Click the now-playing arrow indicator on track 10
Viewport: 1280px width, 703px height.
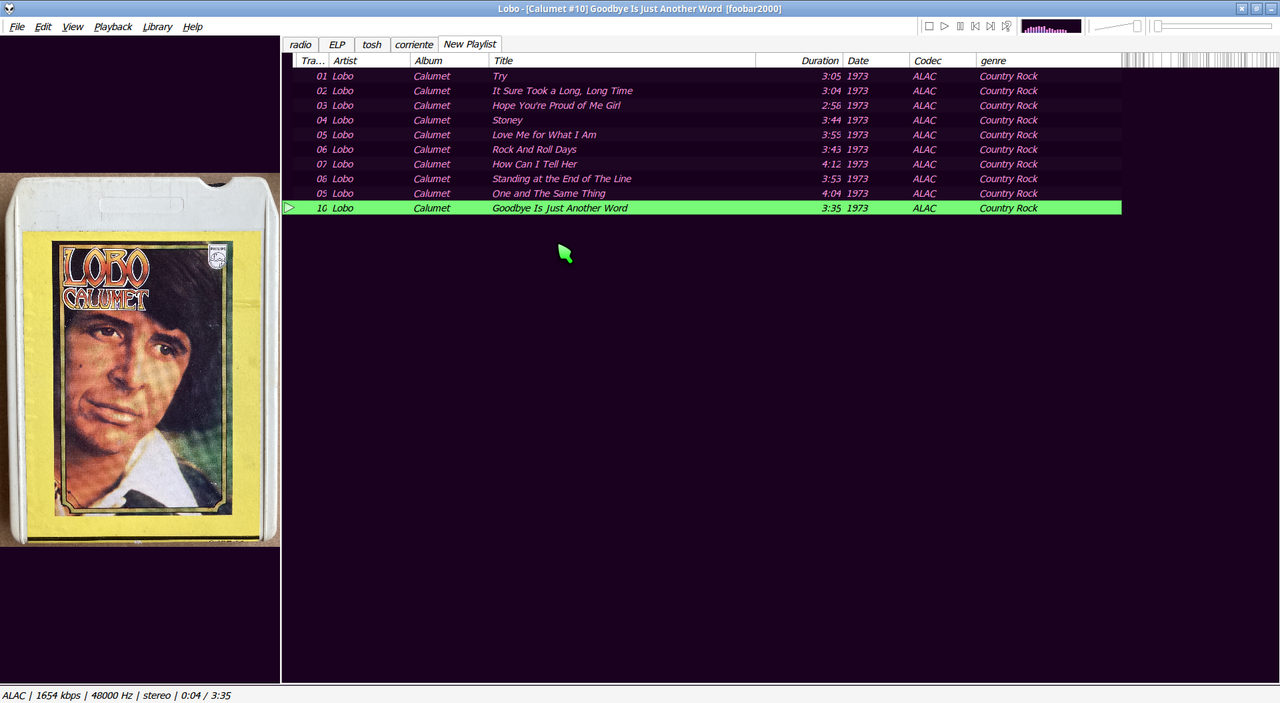pyautogui.click(x=289, y=208)
